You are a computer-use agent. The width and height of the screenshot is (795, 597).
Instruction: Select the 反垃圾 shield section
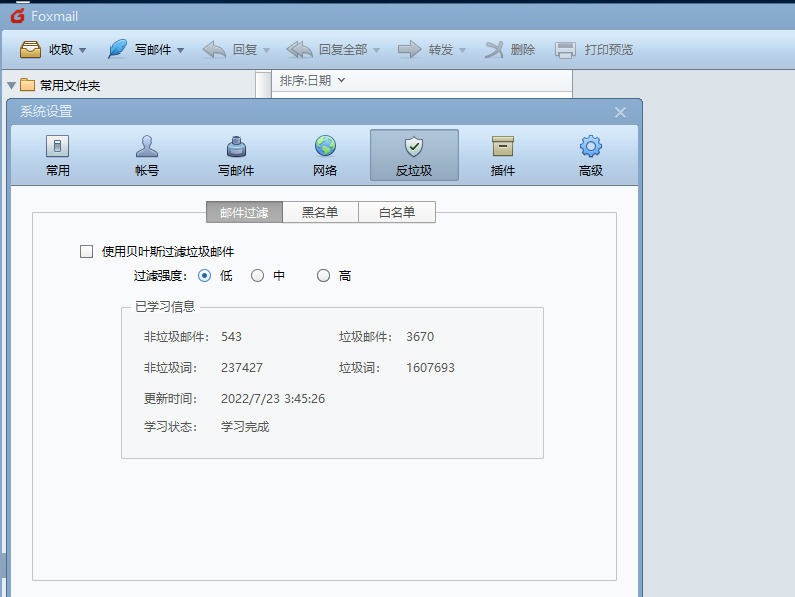tap(414, 155)
